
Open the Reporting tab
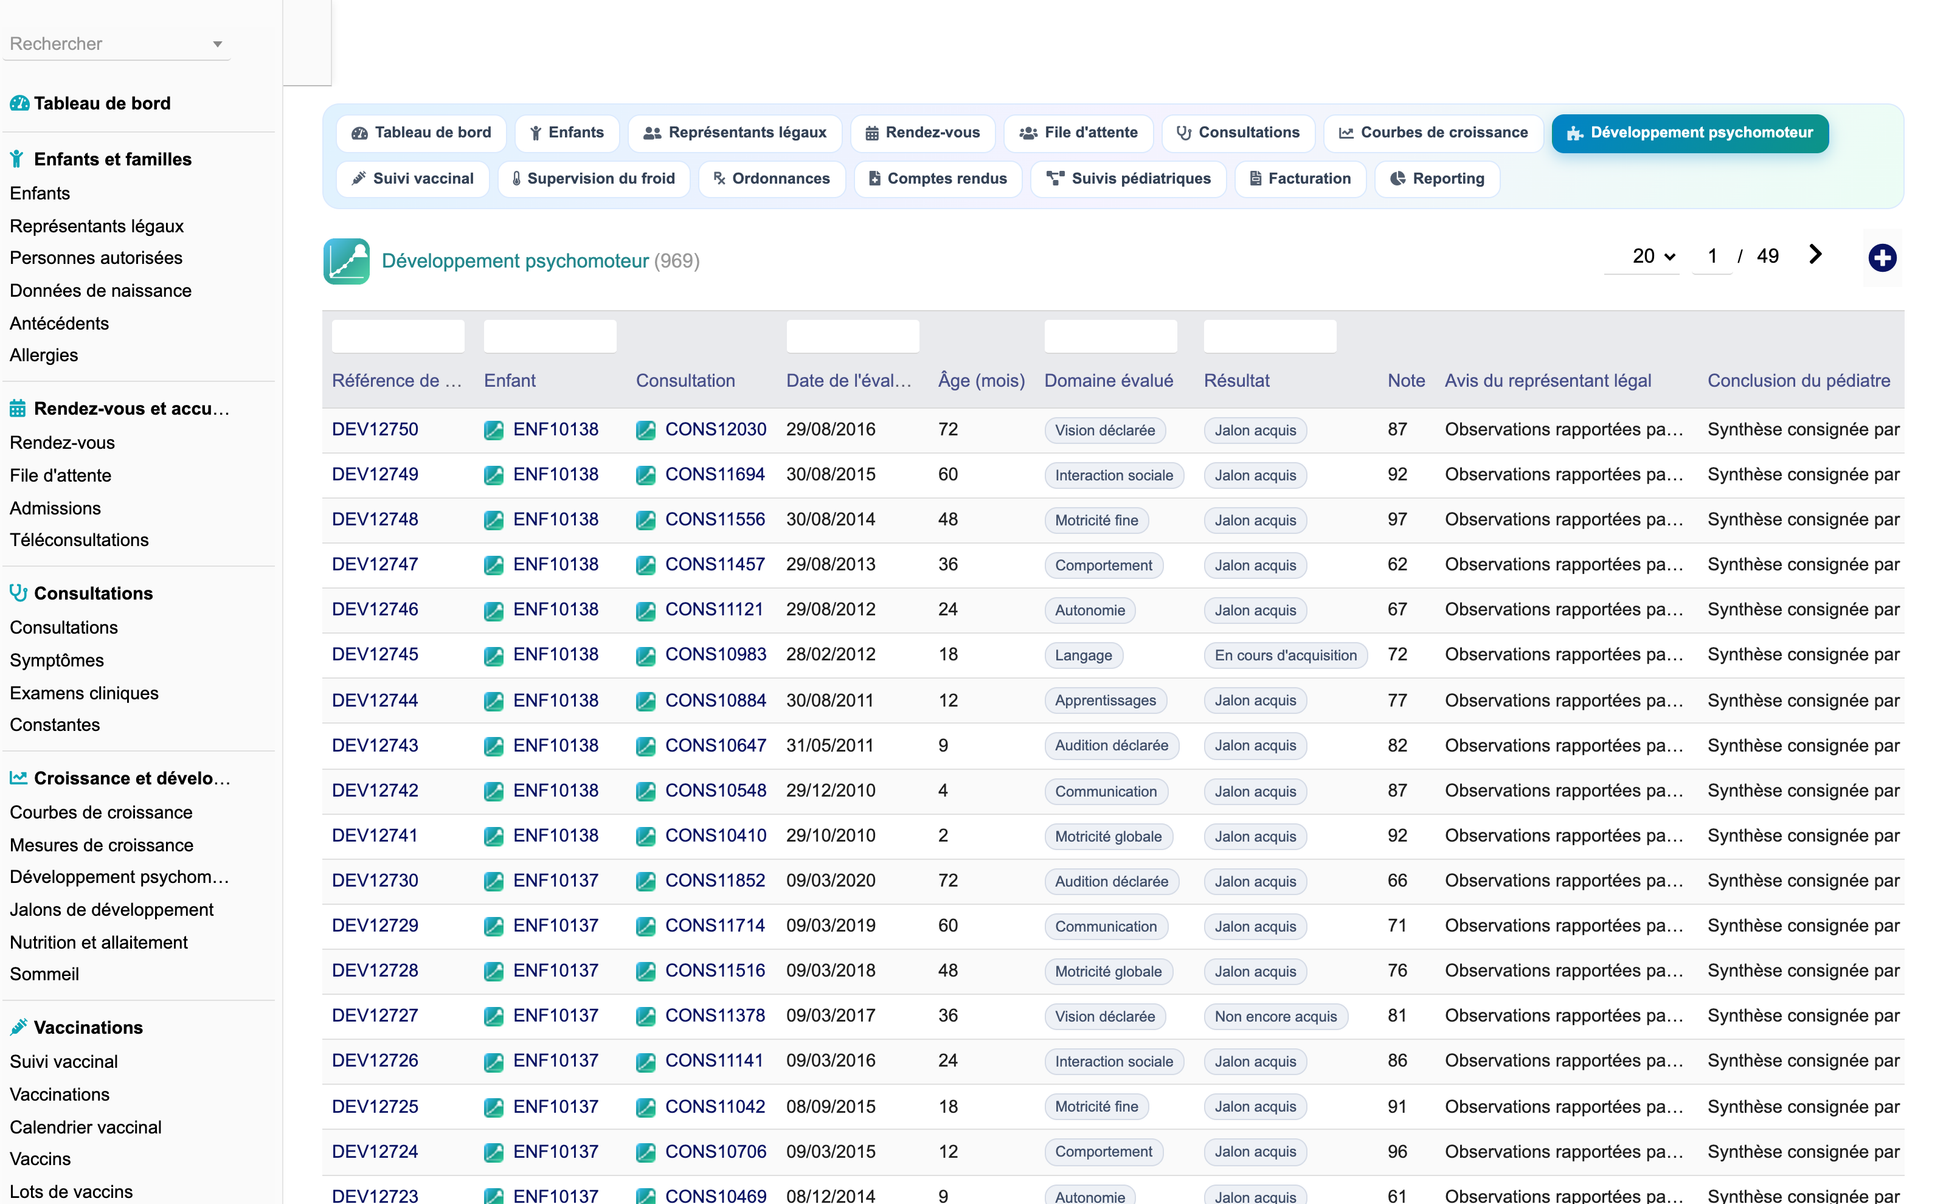point(1437,179)
